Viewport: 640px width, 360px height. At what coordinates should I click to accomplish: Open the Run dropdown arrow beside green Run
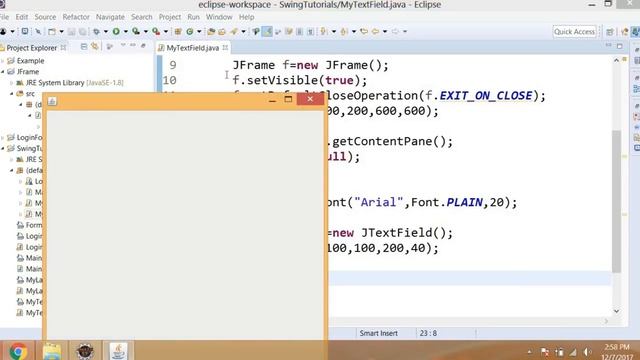125,31
